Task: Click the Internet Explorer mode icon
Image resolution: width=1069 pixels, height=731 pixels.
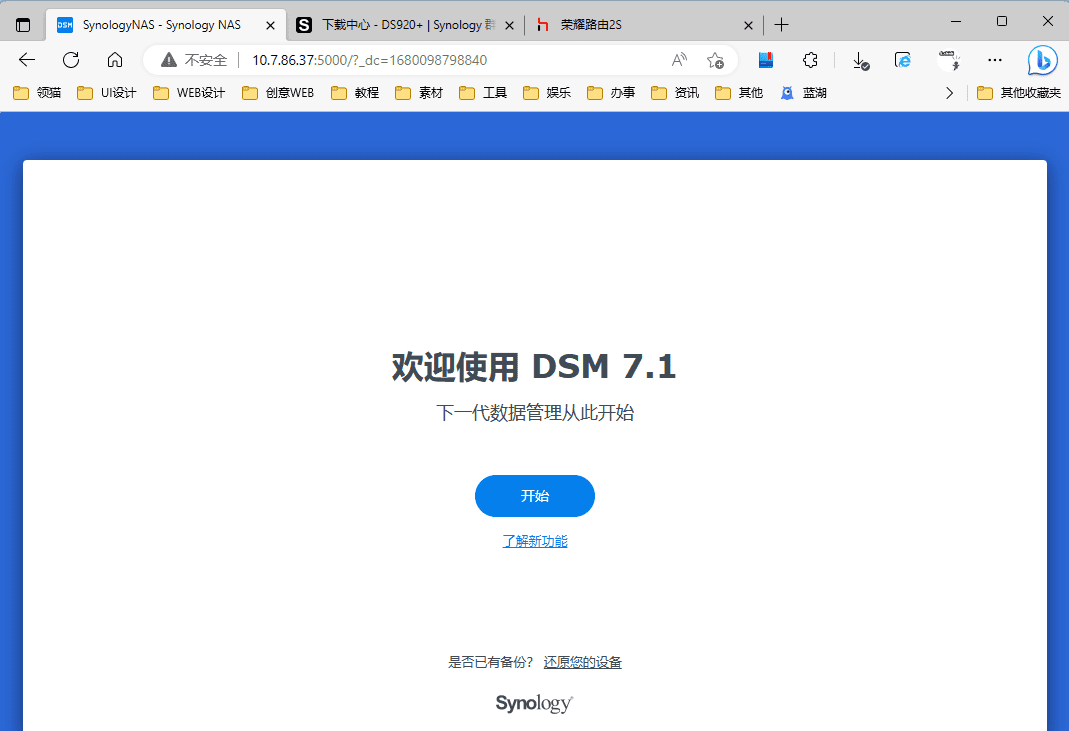Action: pyautogui.click(x=903, y=60)
